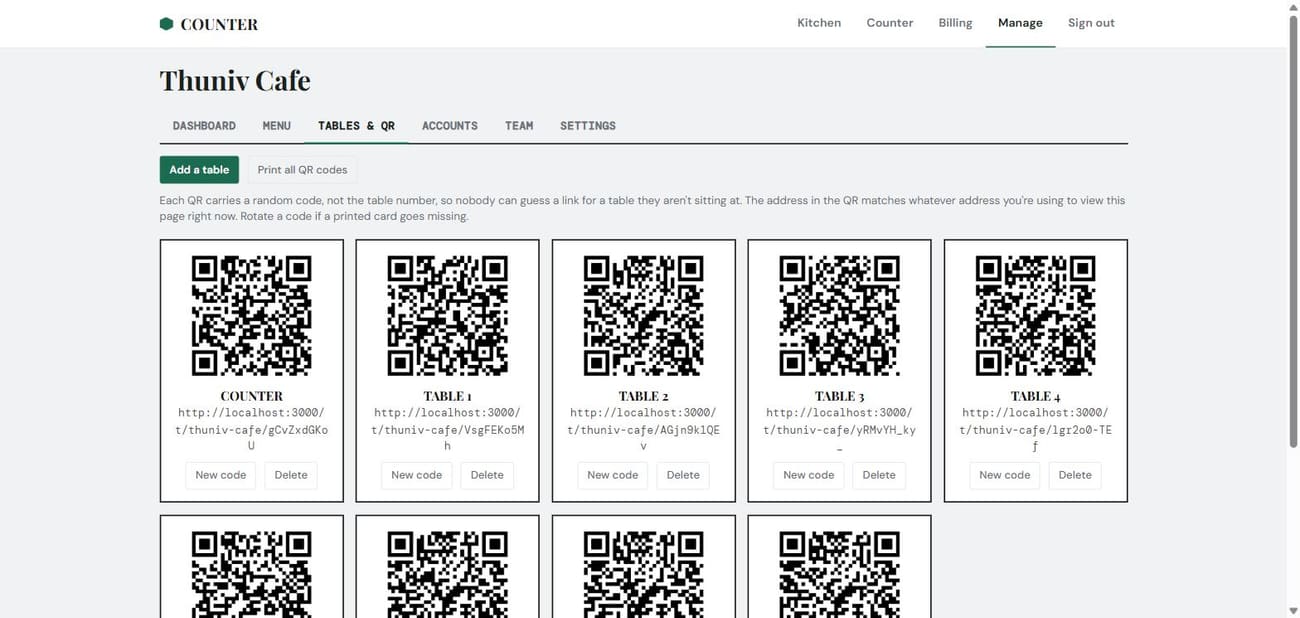
Task: Open the Billing page link
Action: click(x=955, y=23)
